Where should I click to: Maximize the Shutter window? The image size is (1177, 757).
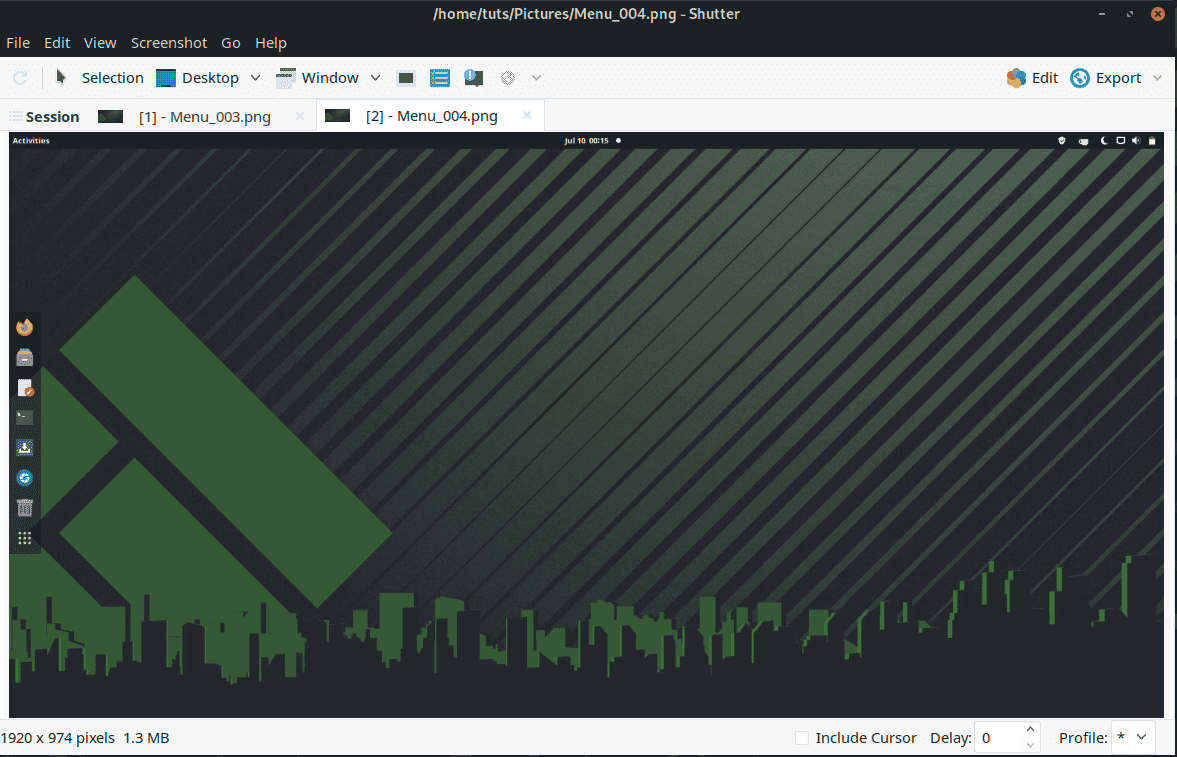(x=1130, y=14)
